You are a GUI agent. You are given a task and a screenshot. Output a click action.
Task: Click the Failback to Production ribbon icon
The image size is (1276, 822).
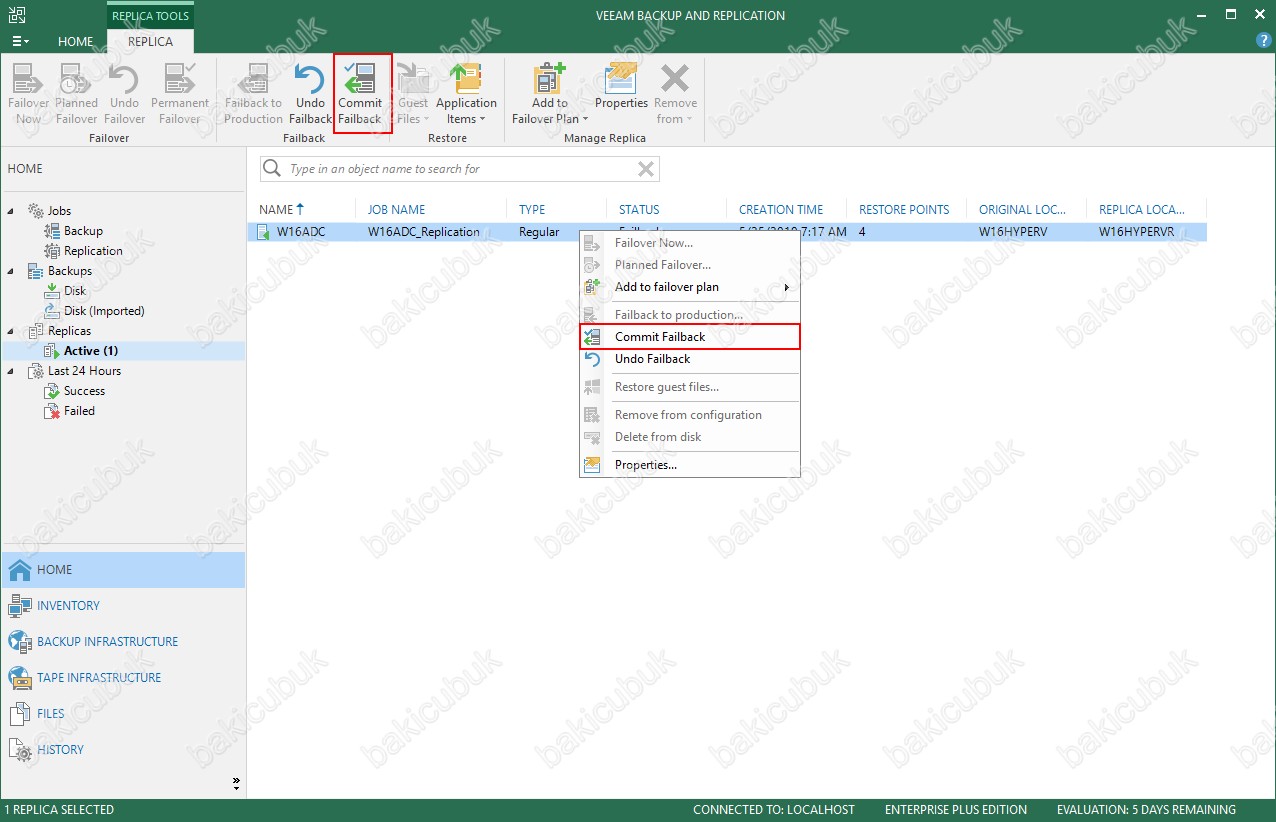[x=254, y=94]
